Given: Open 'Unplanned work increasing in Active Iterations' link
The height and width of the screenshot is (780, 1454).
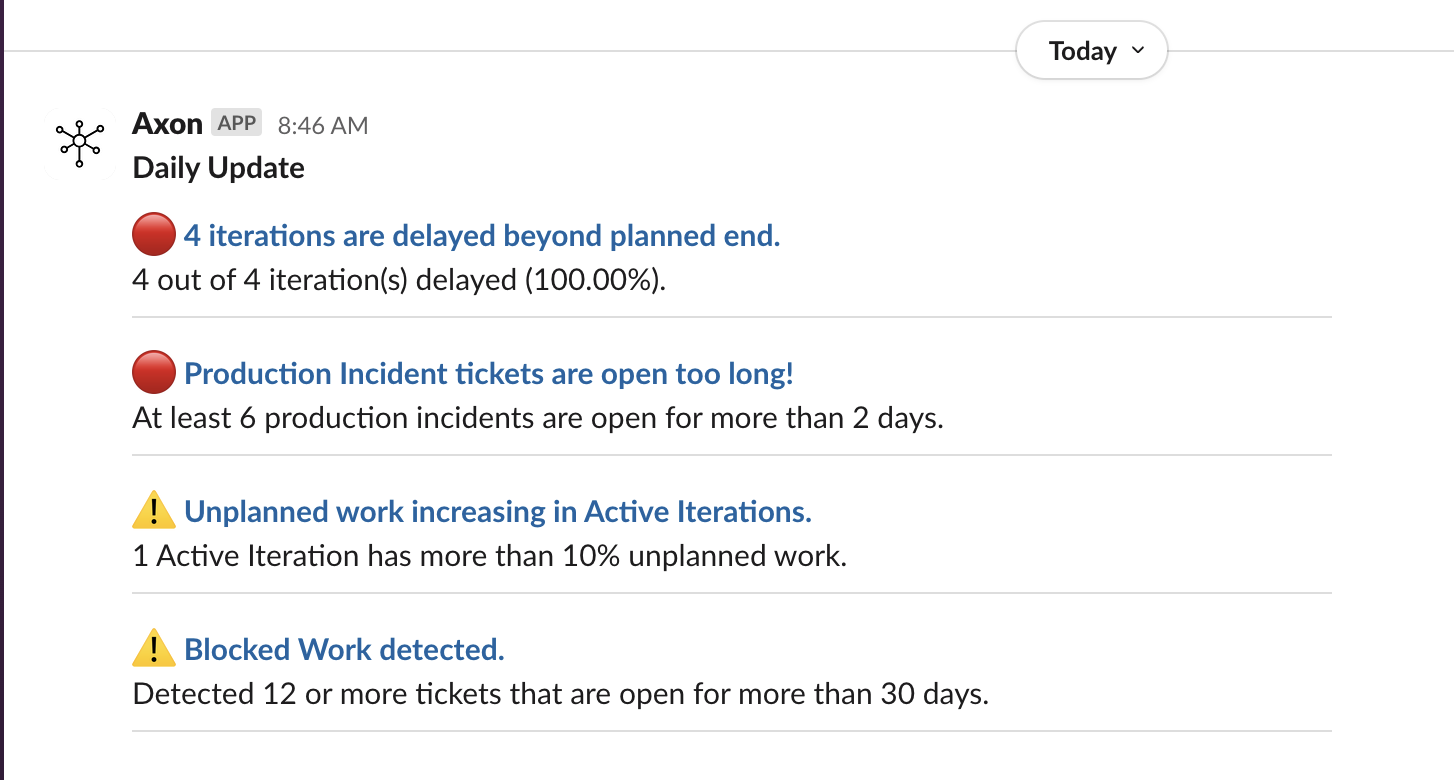Looking at the screenshot, I should click(x=498, y=512).
